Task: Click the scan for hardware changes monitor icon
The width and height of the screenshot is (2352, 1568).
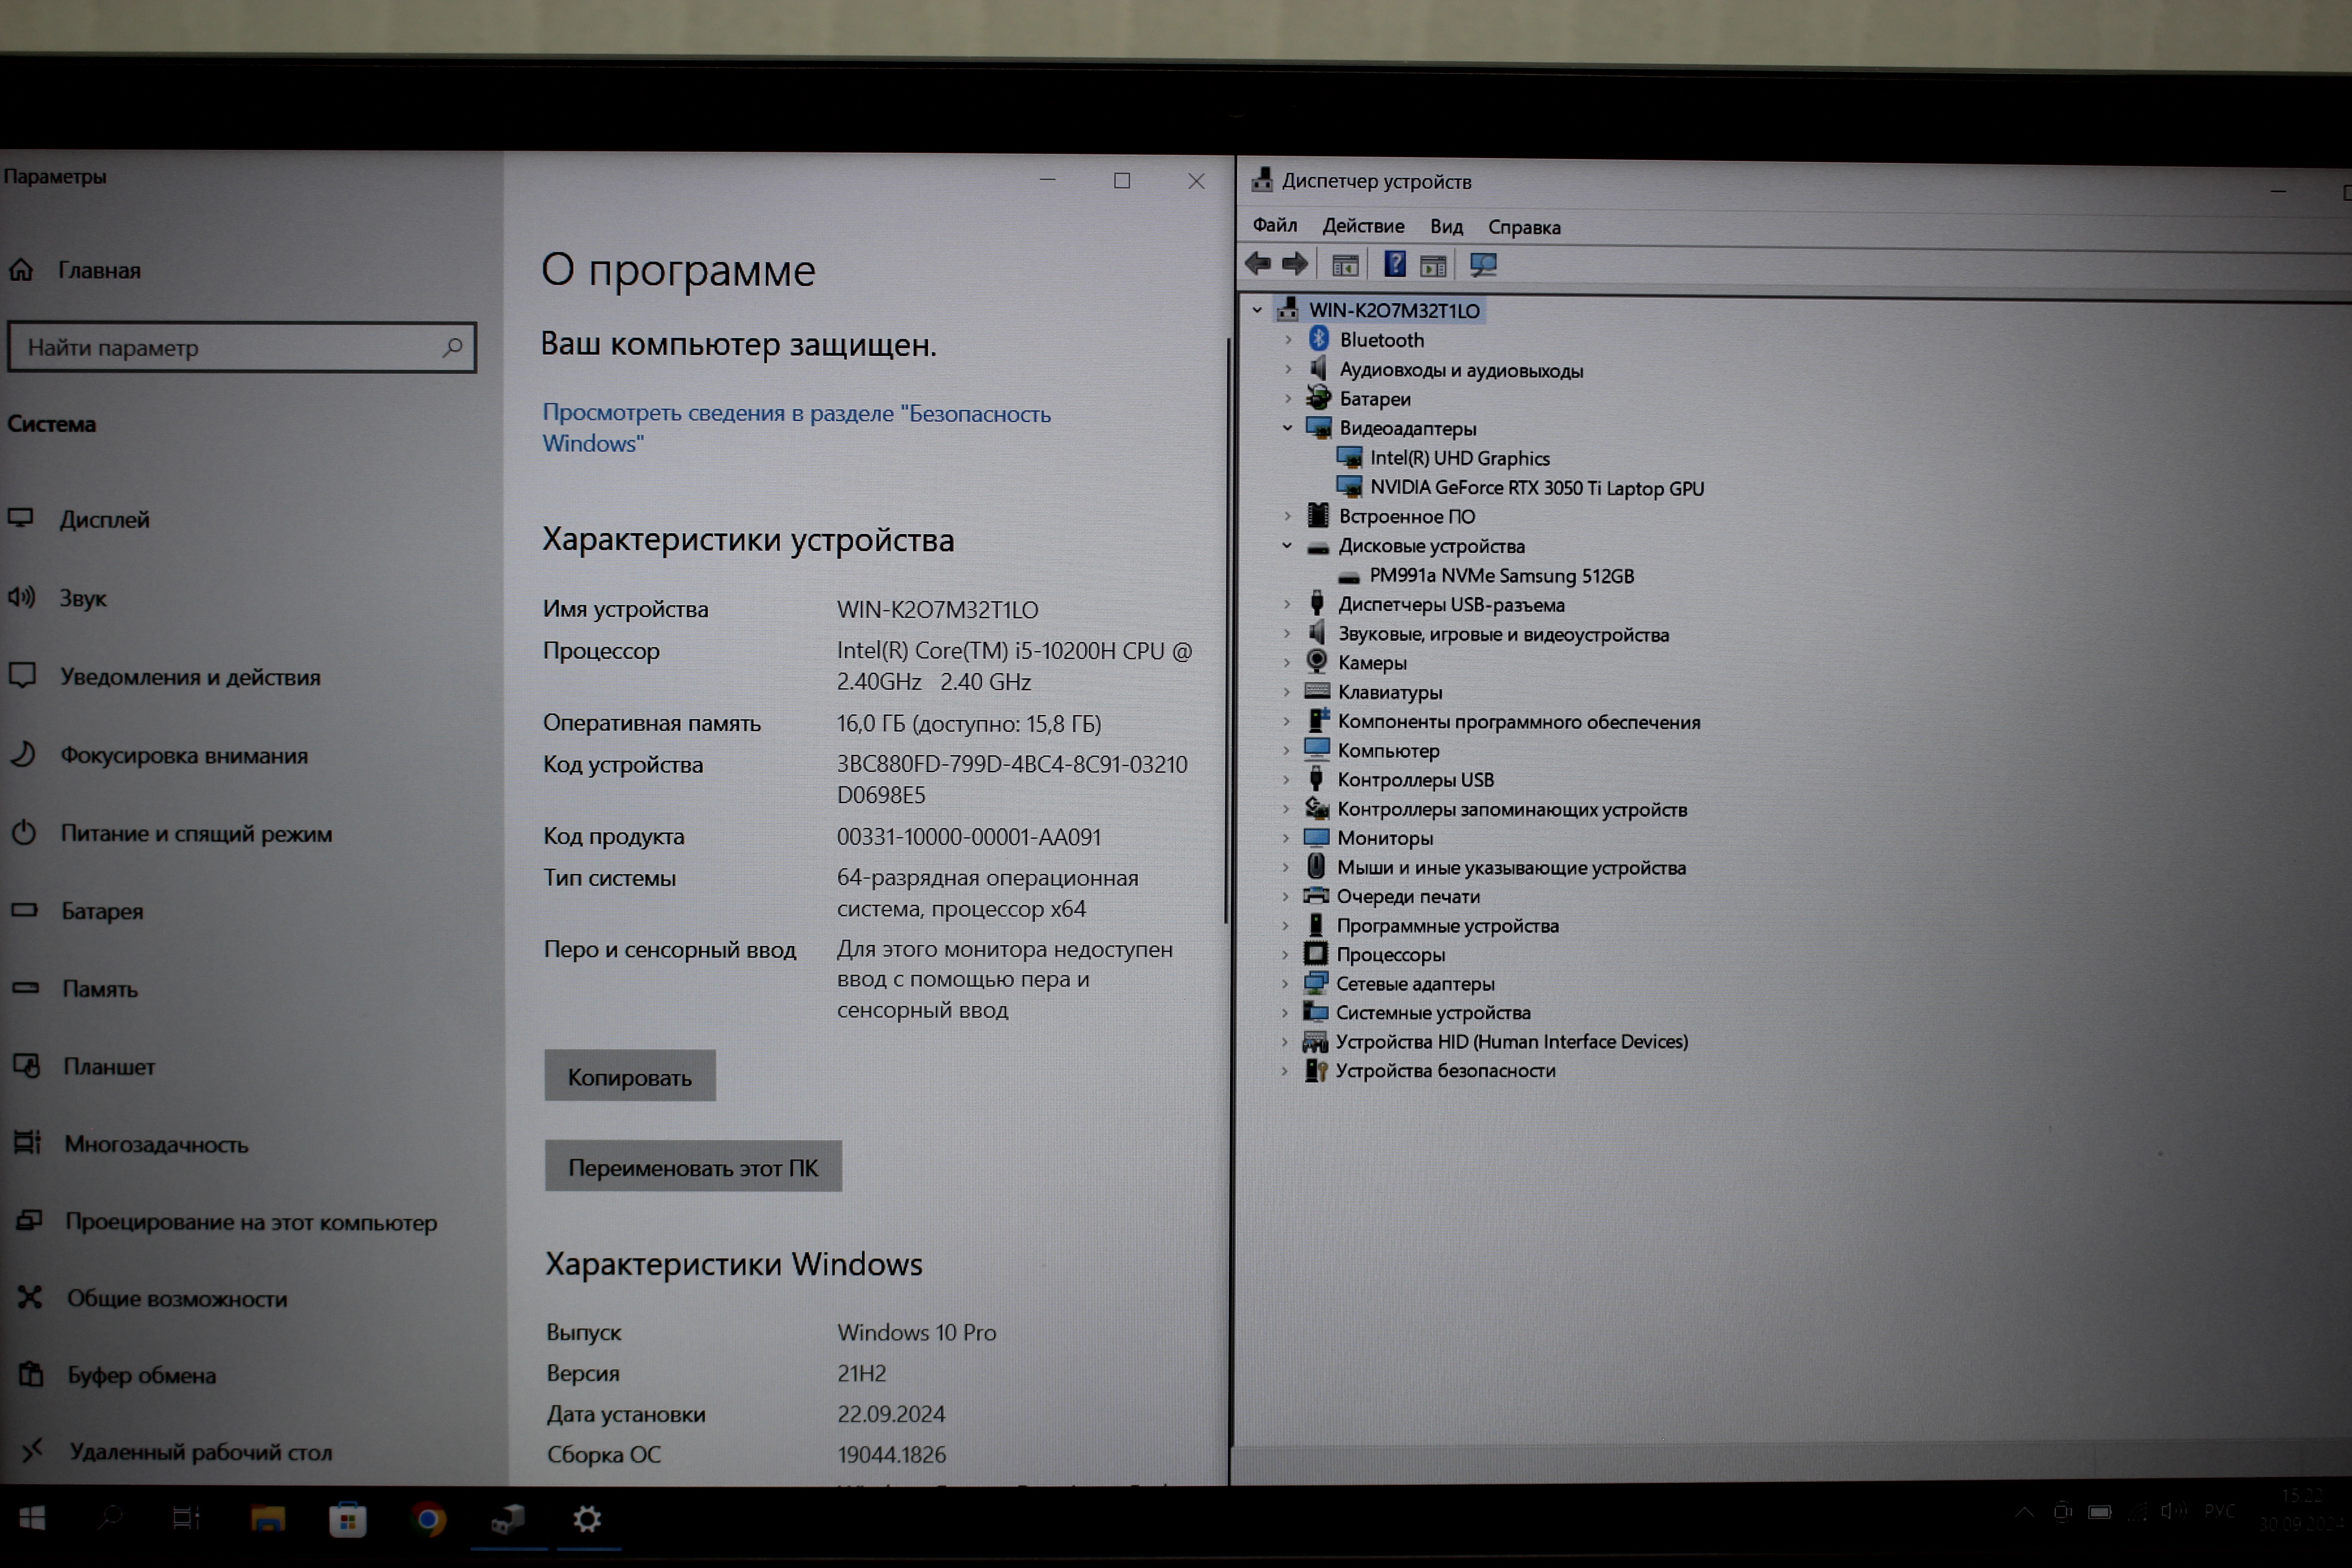Action: [1483, 265]
